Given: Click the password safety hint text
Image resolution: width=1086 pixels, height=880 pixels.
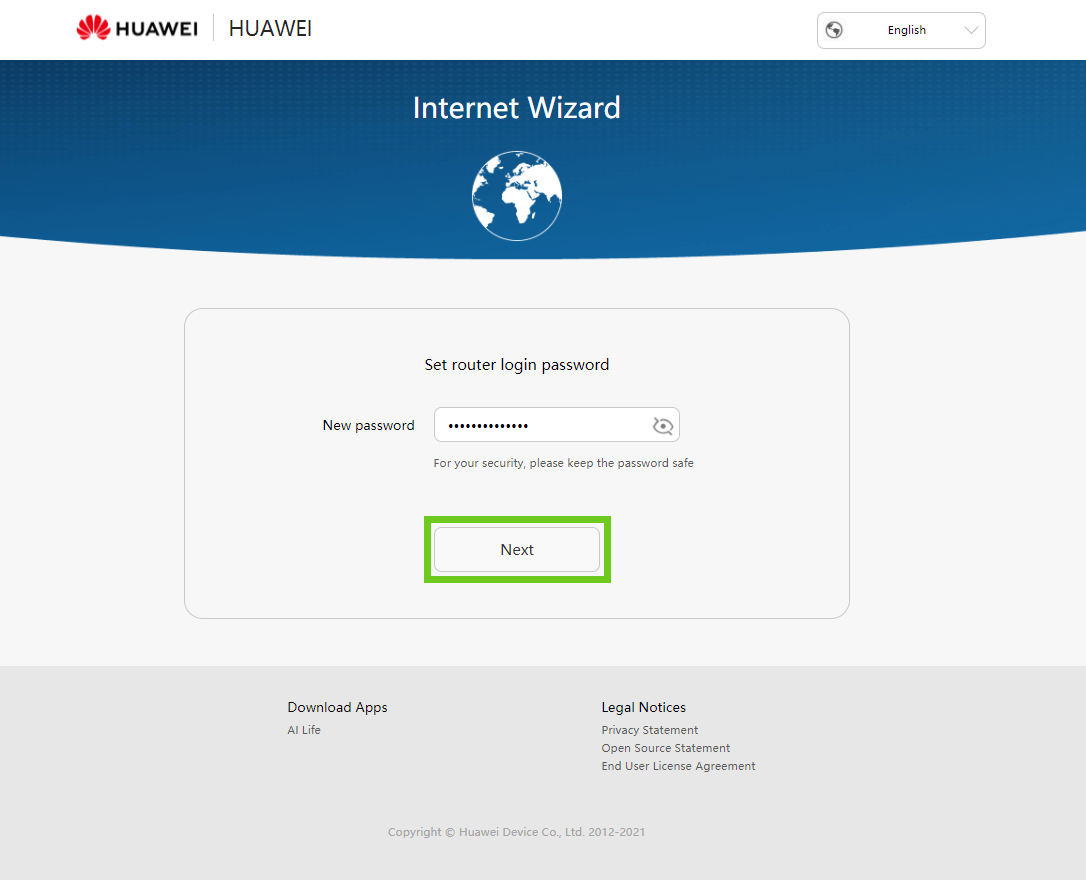Looking at the screenshot, I should point(563,463).
